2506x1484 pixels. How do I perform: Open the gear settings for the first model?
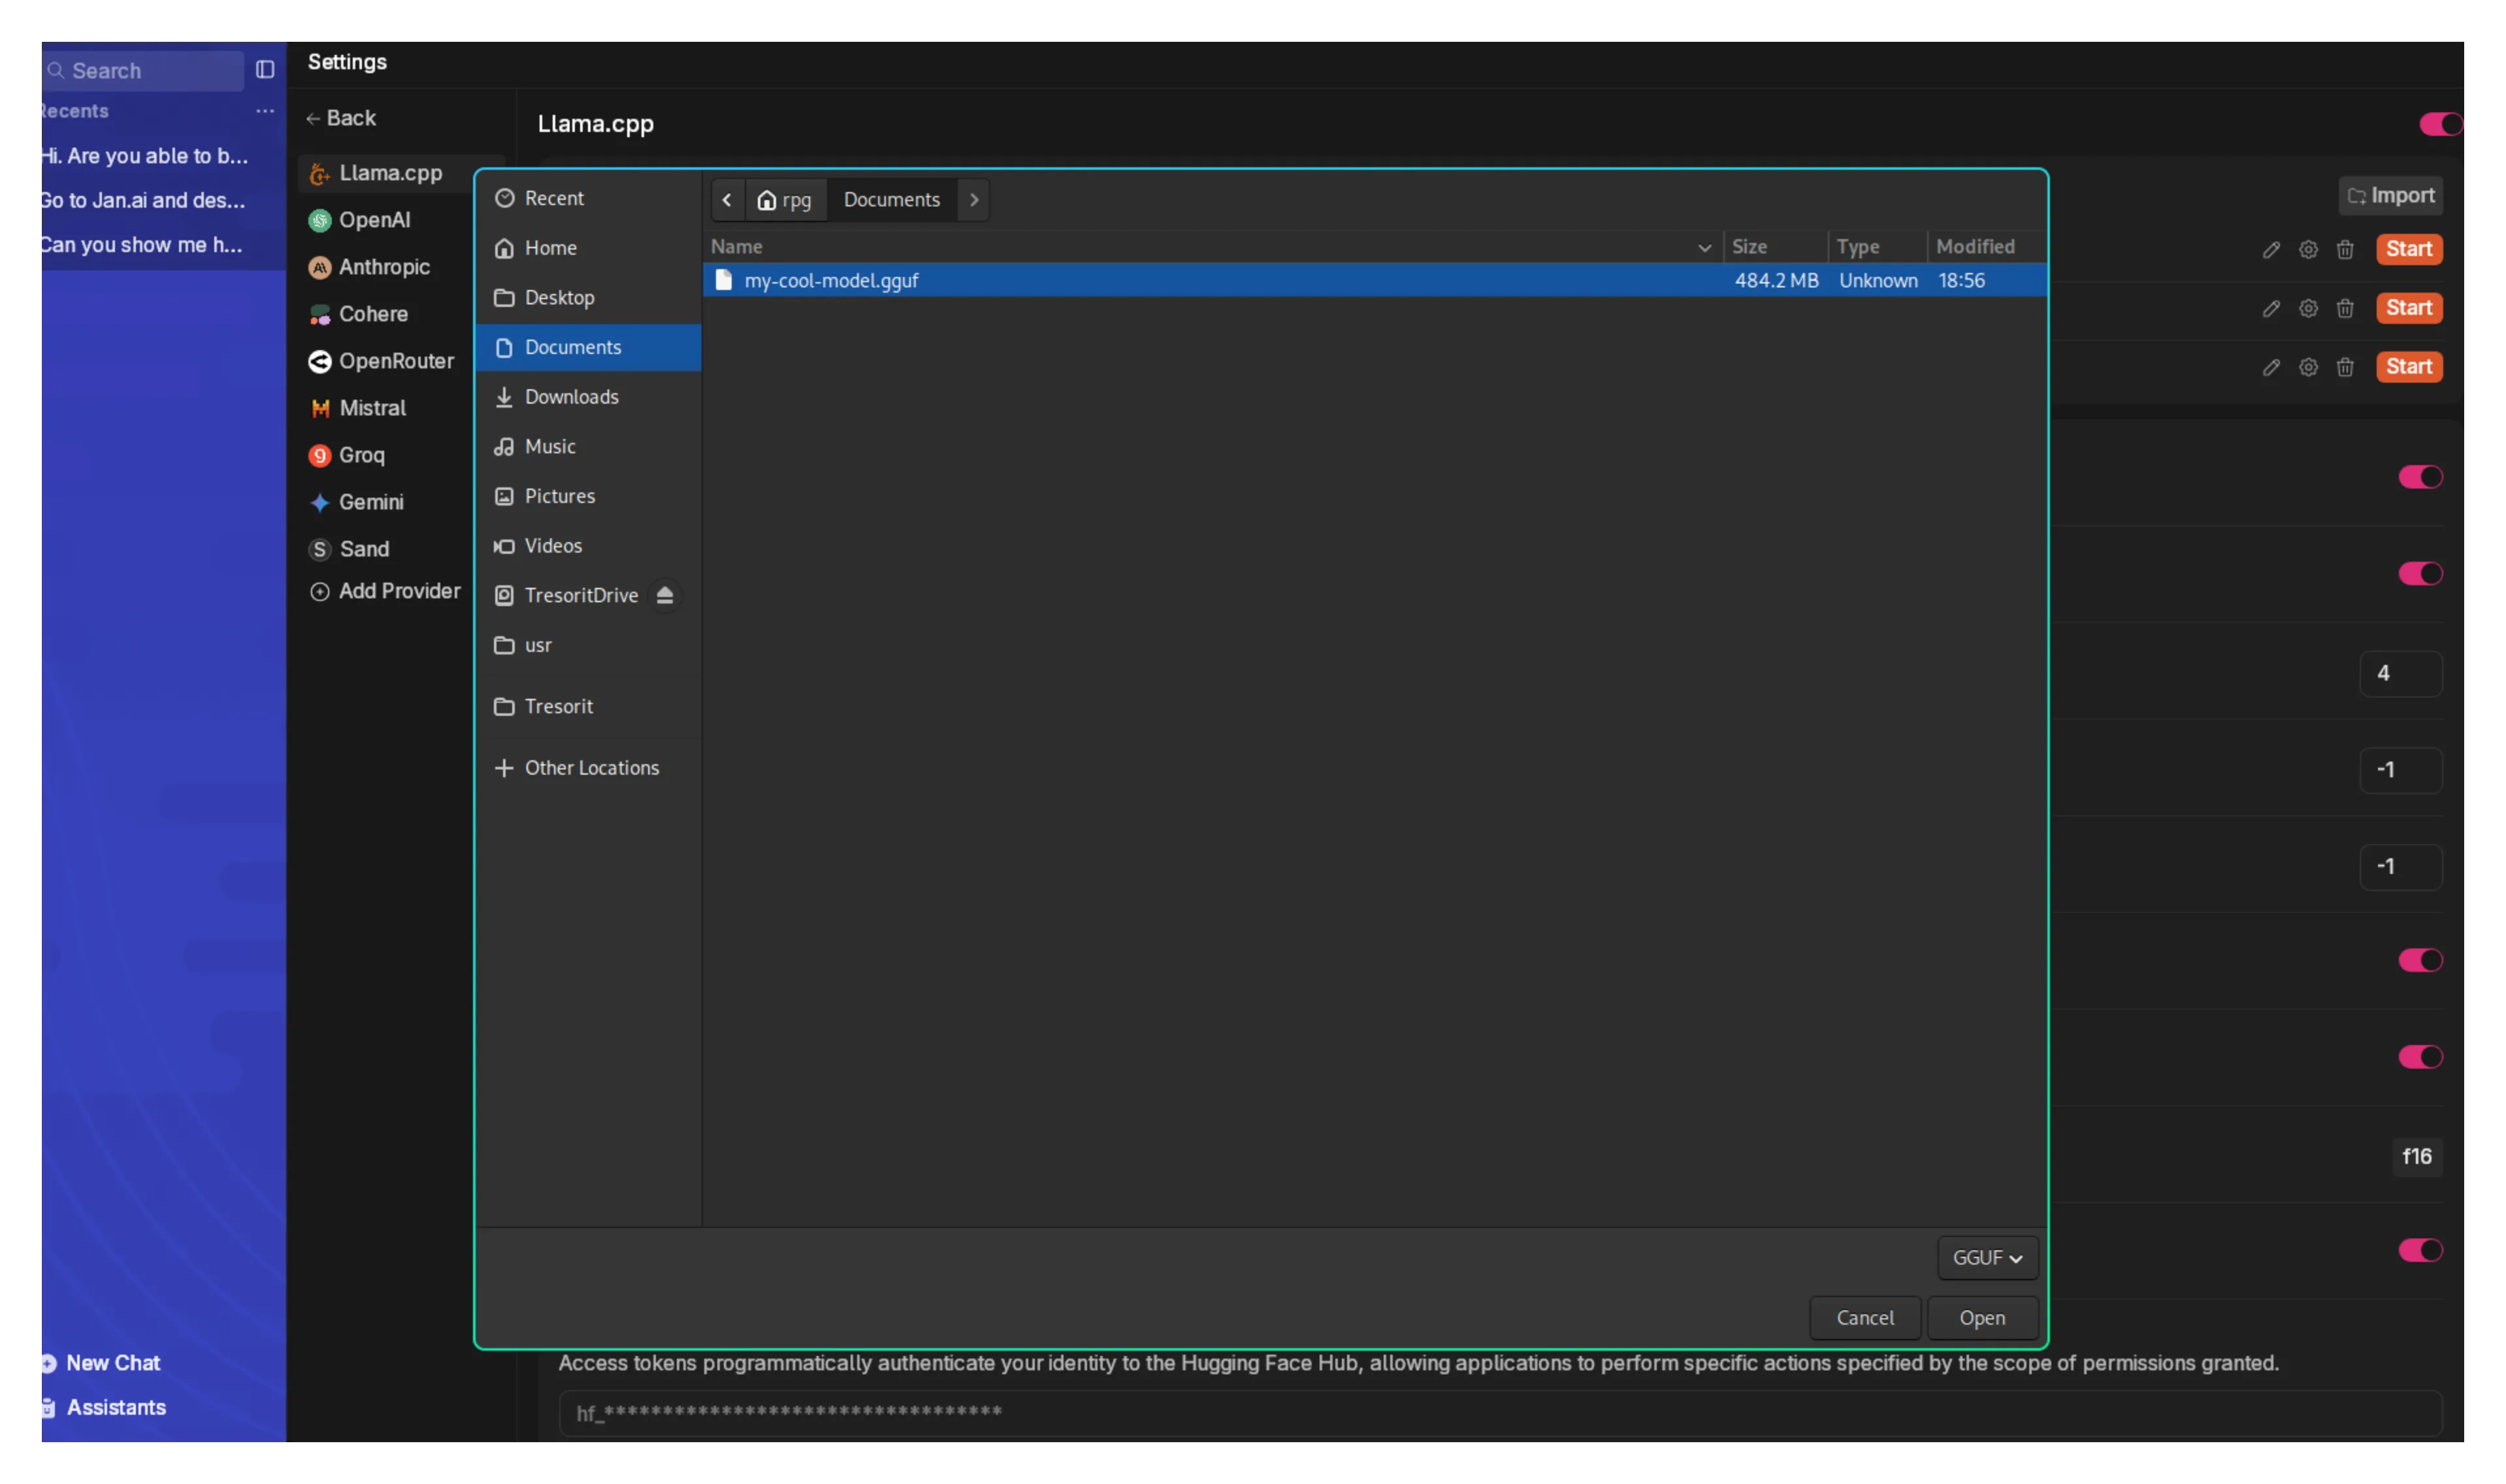tap(2308, 249)
